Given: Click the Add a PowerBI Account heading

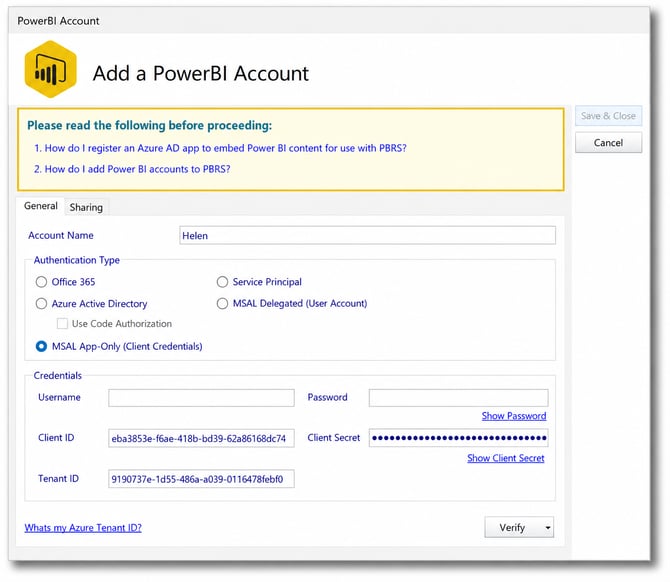Looking at the screenshot, I should click(x=201, y=73).
